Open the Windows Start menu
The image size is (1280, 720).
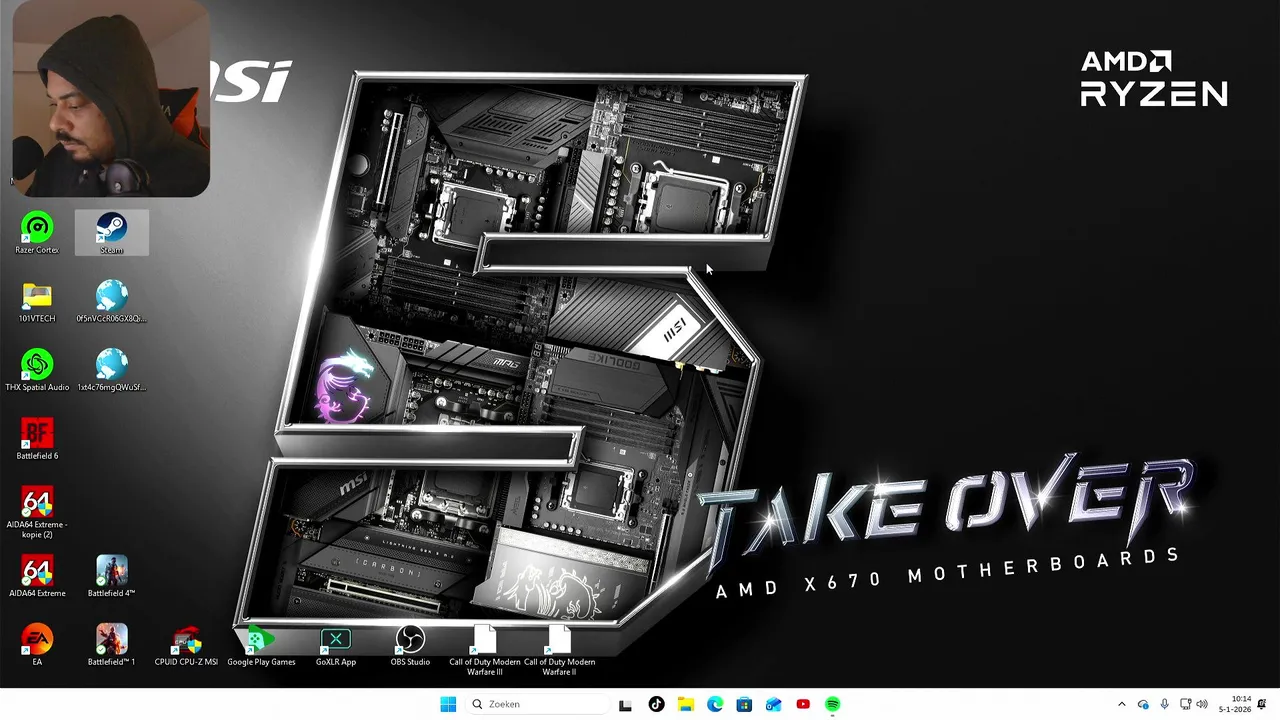[x=448, y=704]
